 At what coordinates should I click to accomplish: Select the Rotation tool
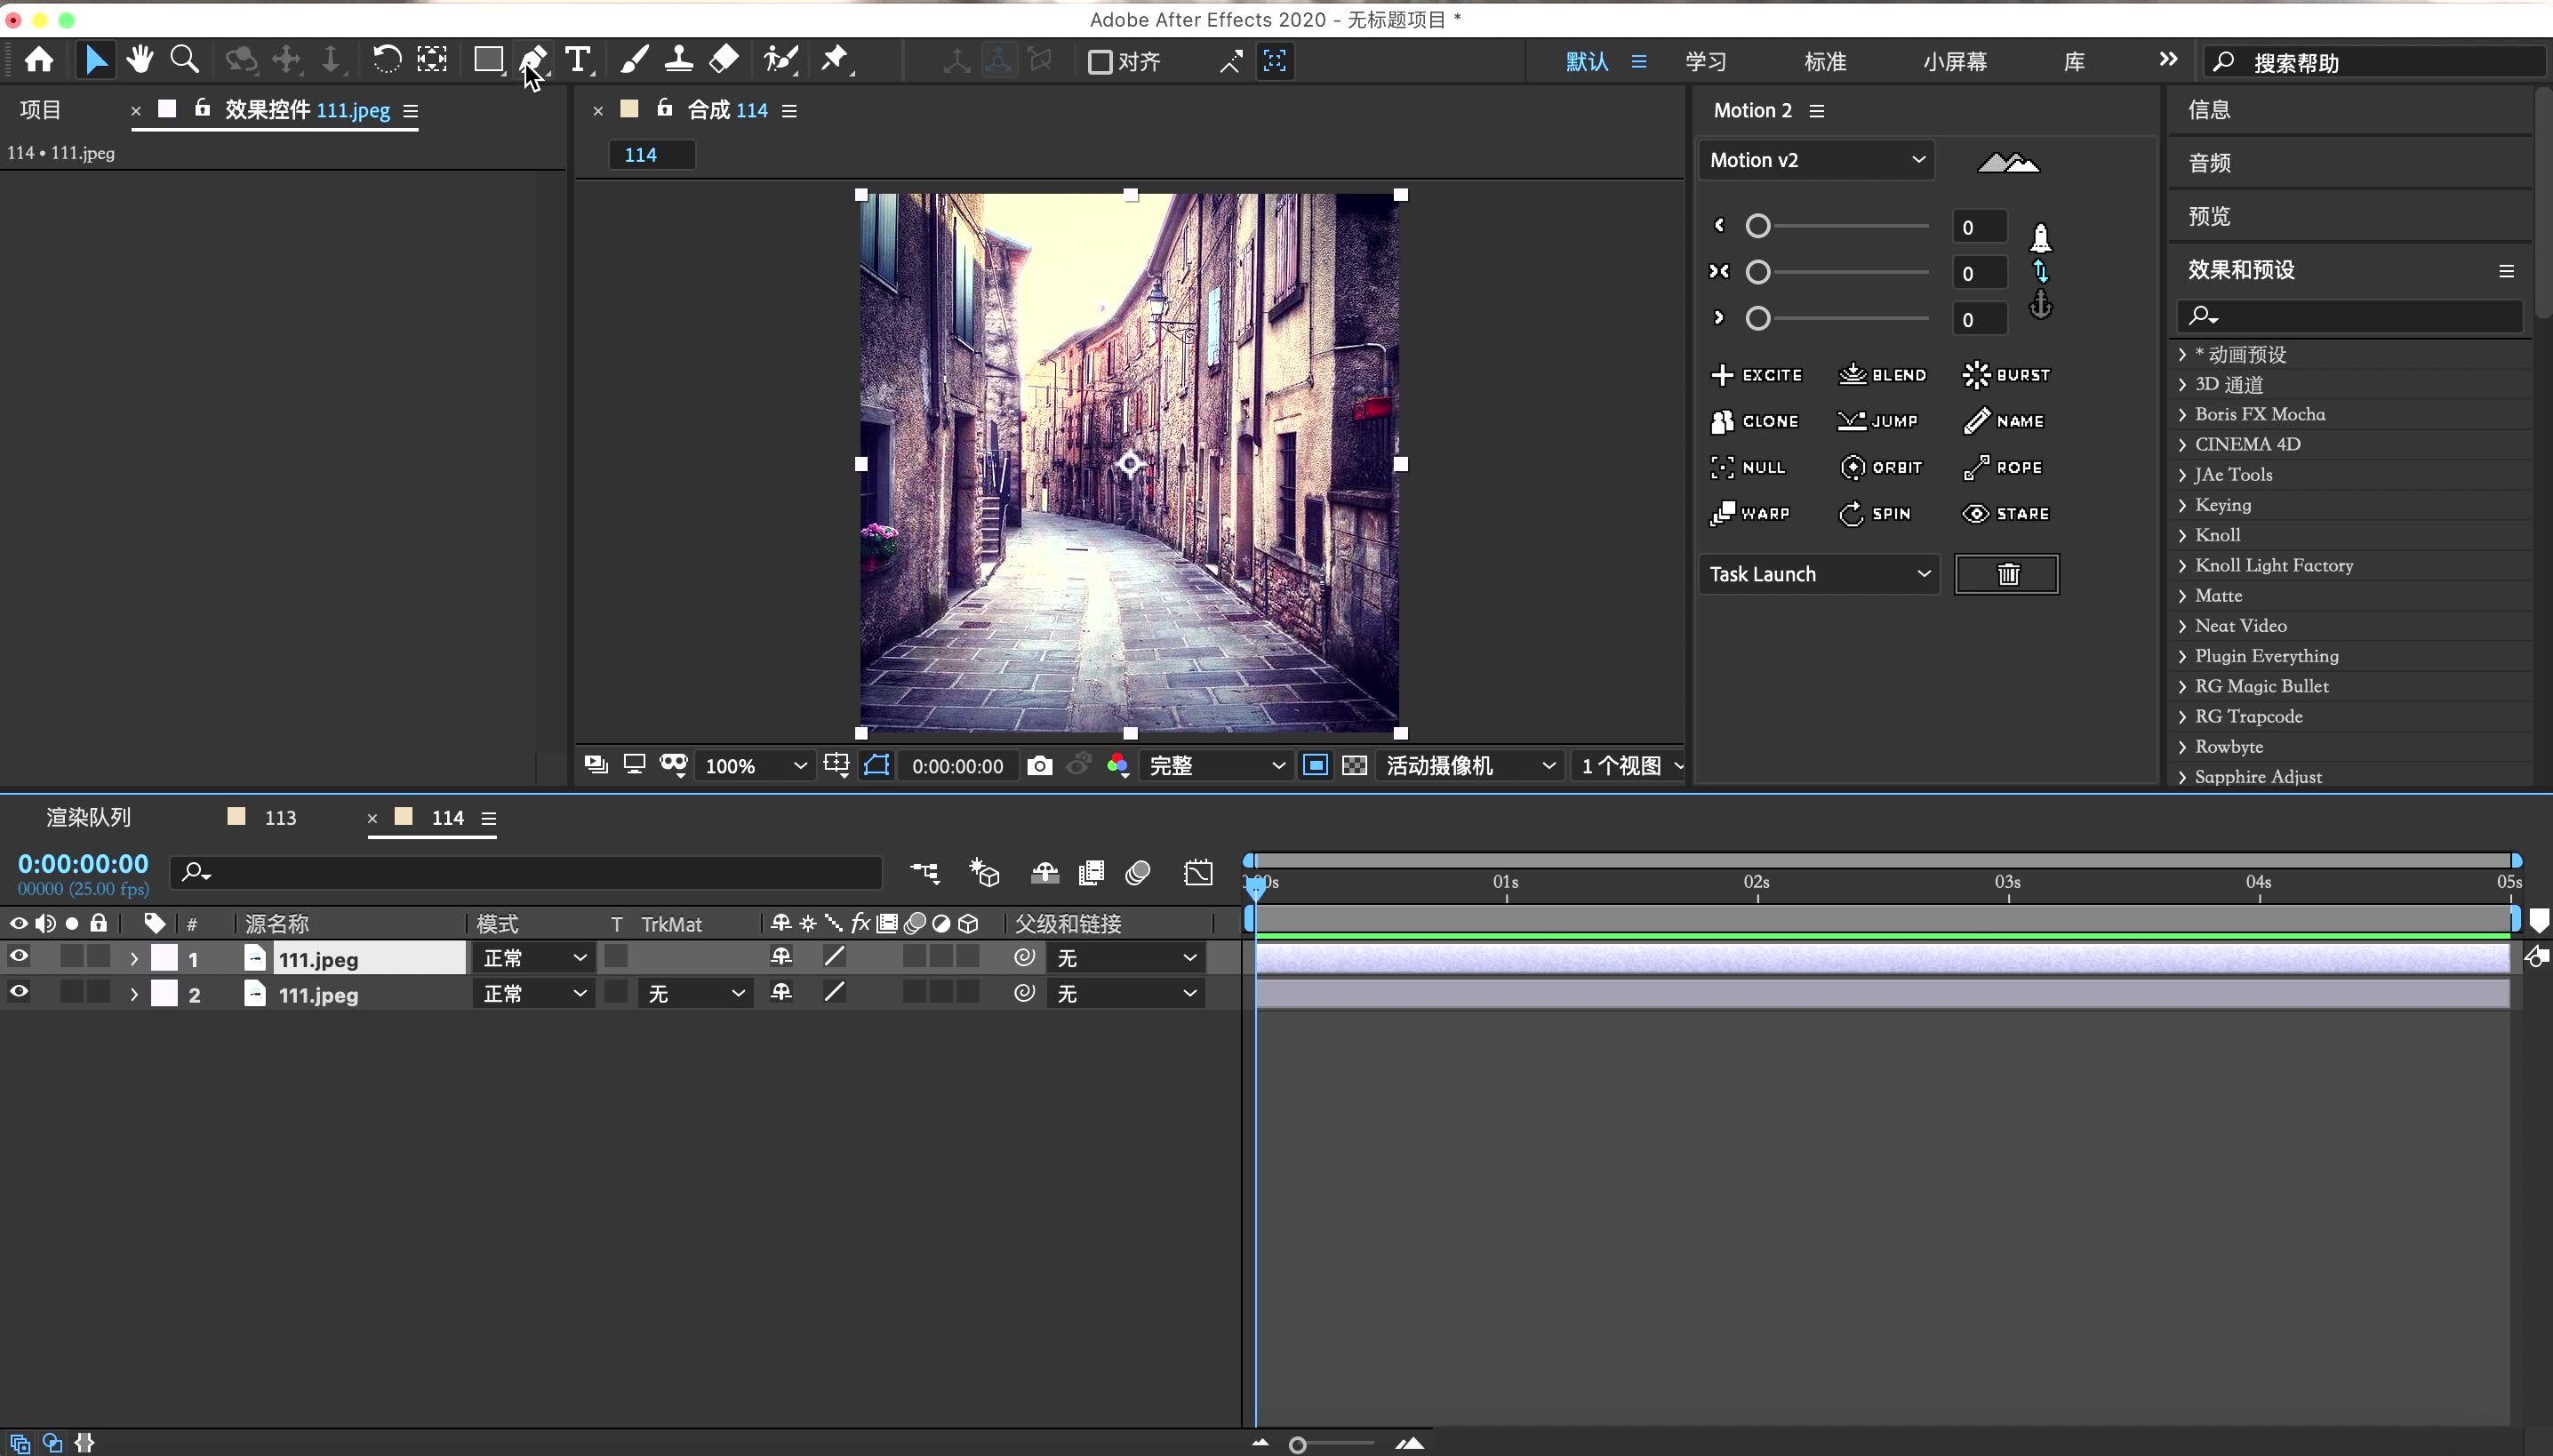tap(386, 60)
